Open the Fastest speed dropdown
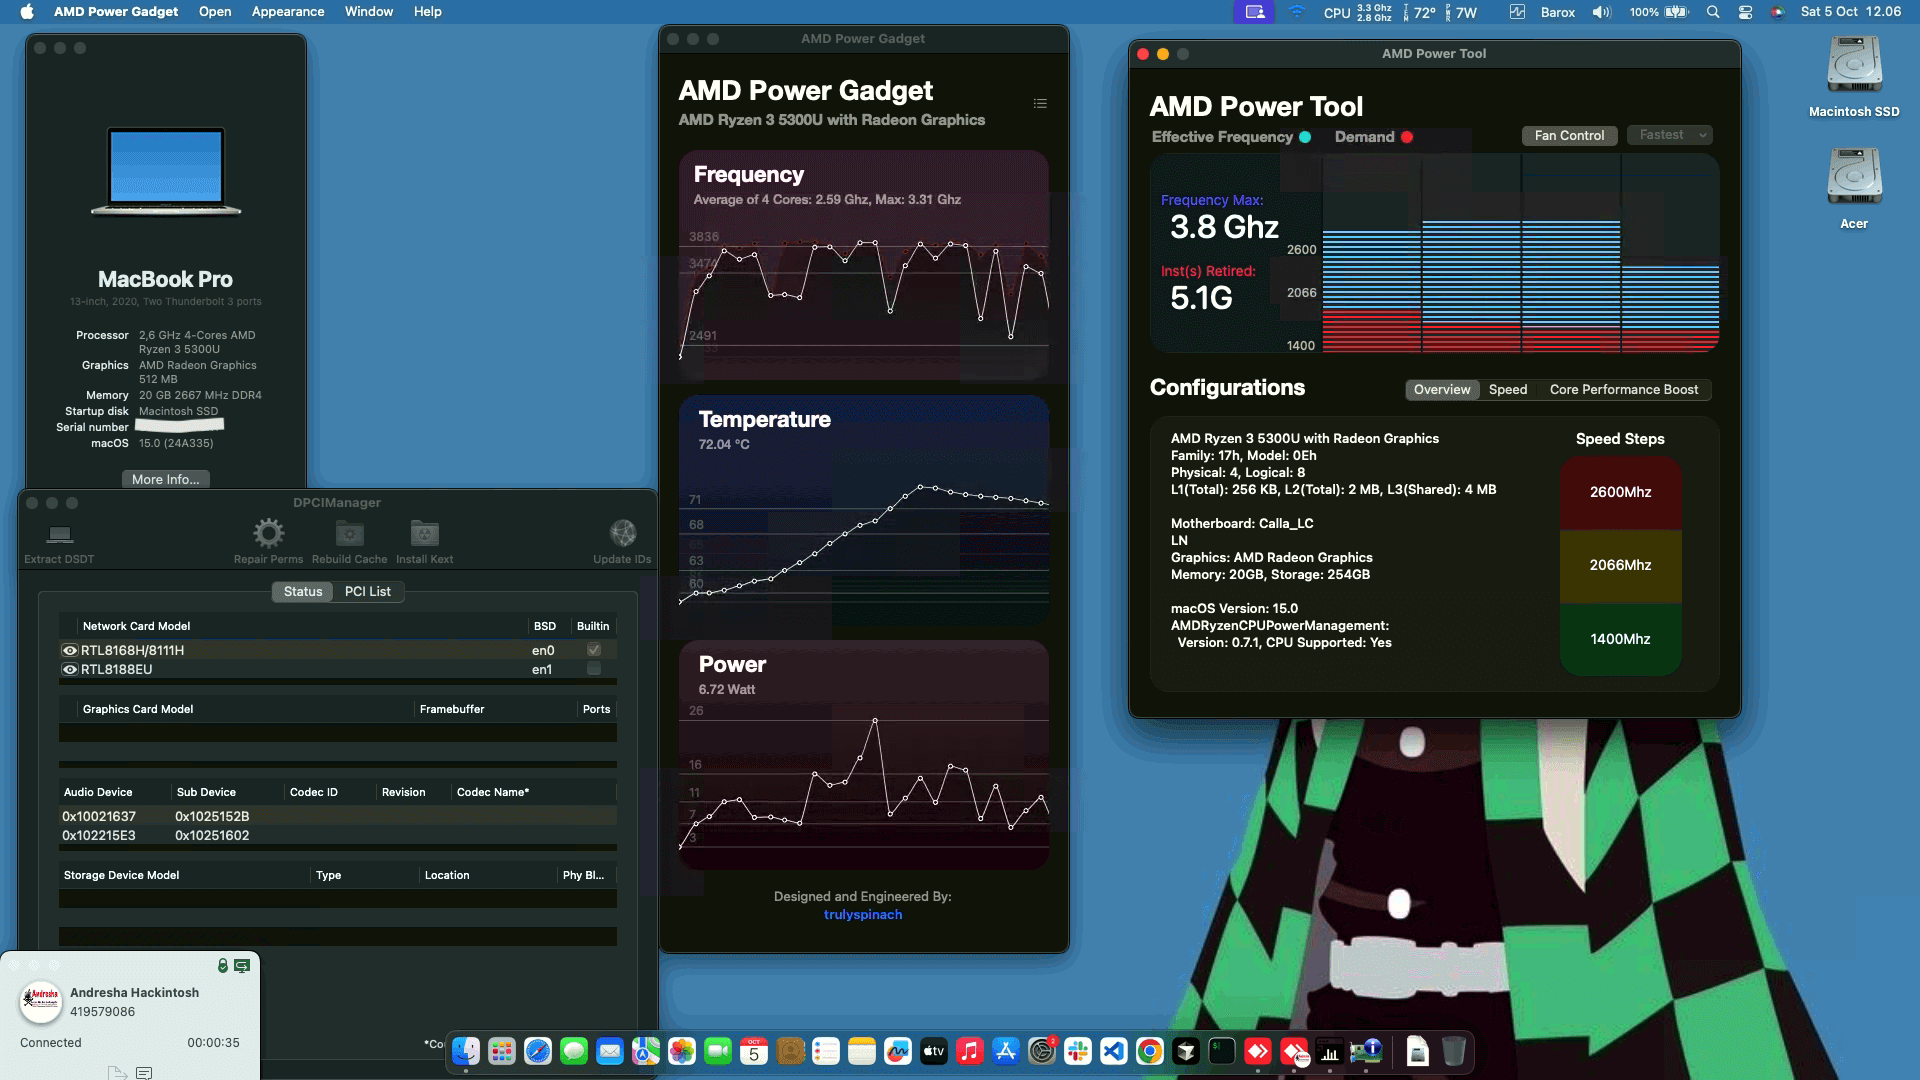 [x=1668, y=134]
